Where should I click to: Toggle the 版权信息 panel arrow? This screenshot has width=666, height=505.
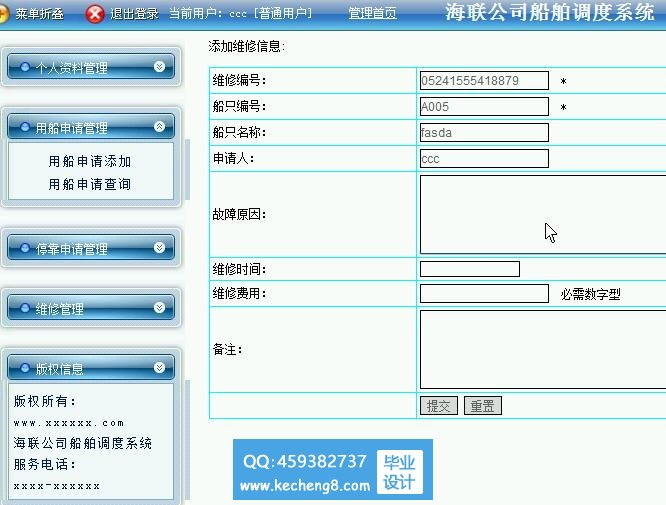(x=159, y=368)
